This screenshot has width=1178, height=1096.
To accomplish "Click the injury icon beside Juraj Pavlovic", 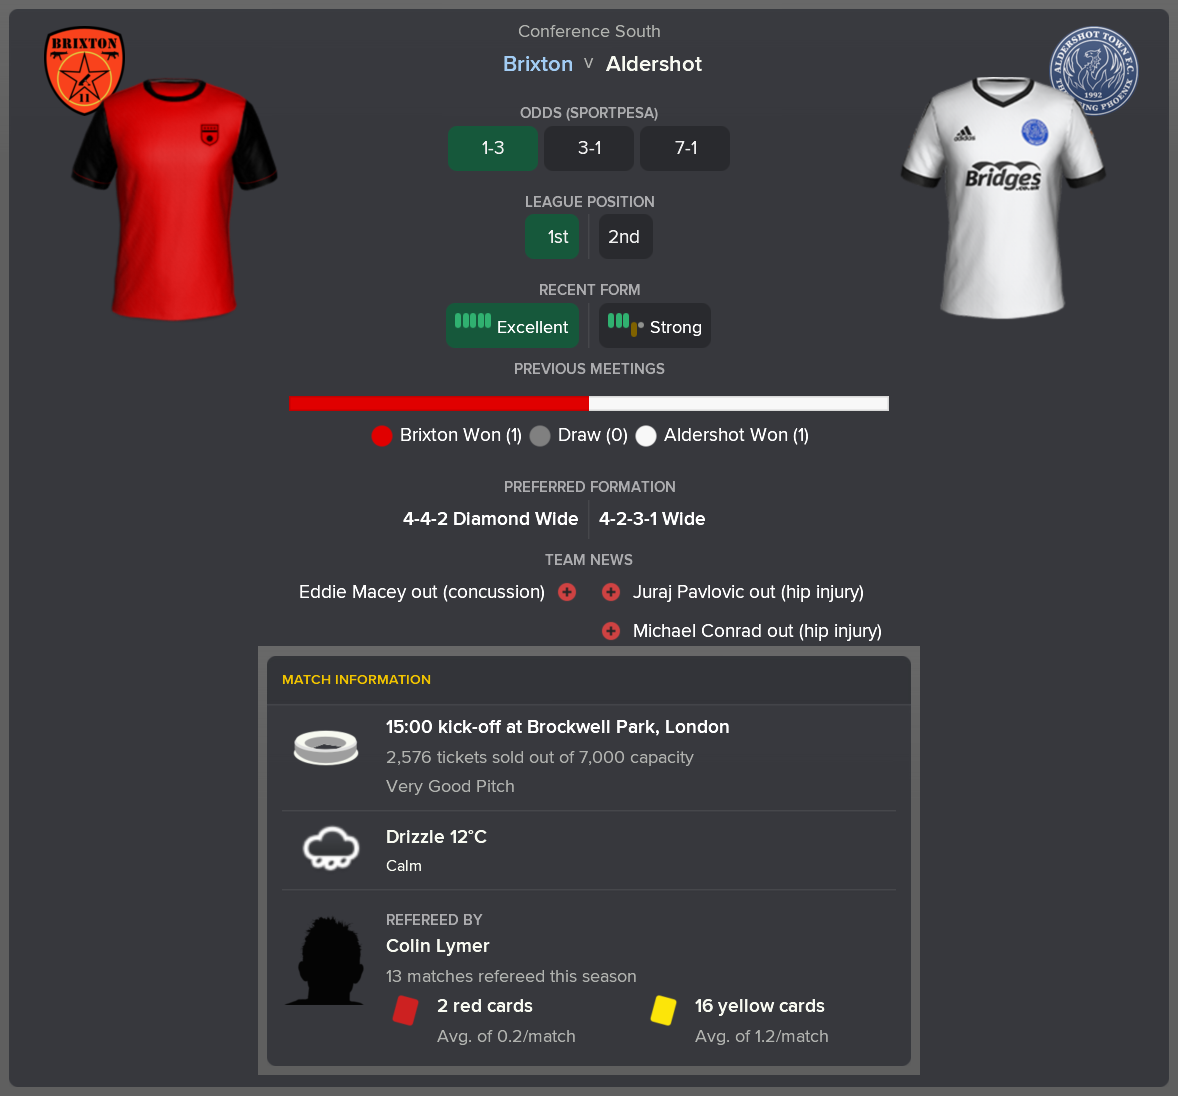I will [x=611, y=592].
